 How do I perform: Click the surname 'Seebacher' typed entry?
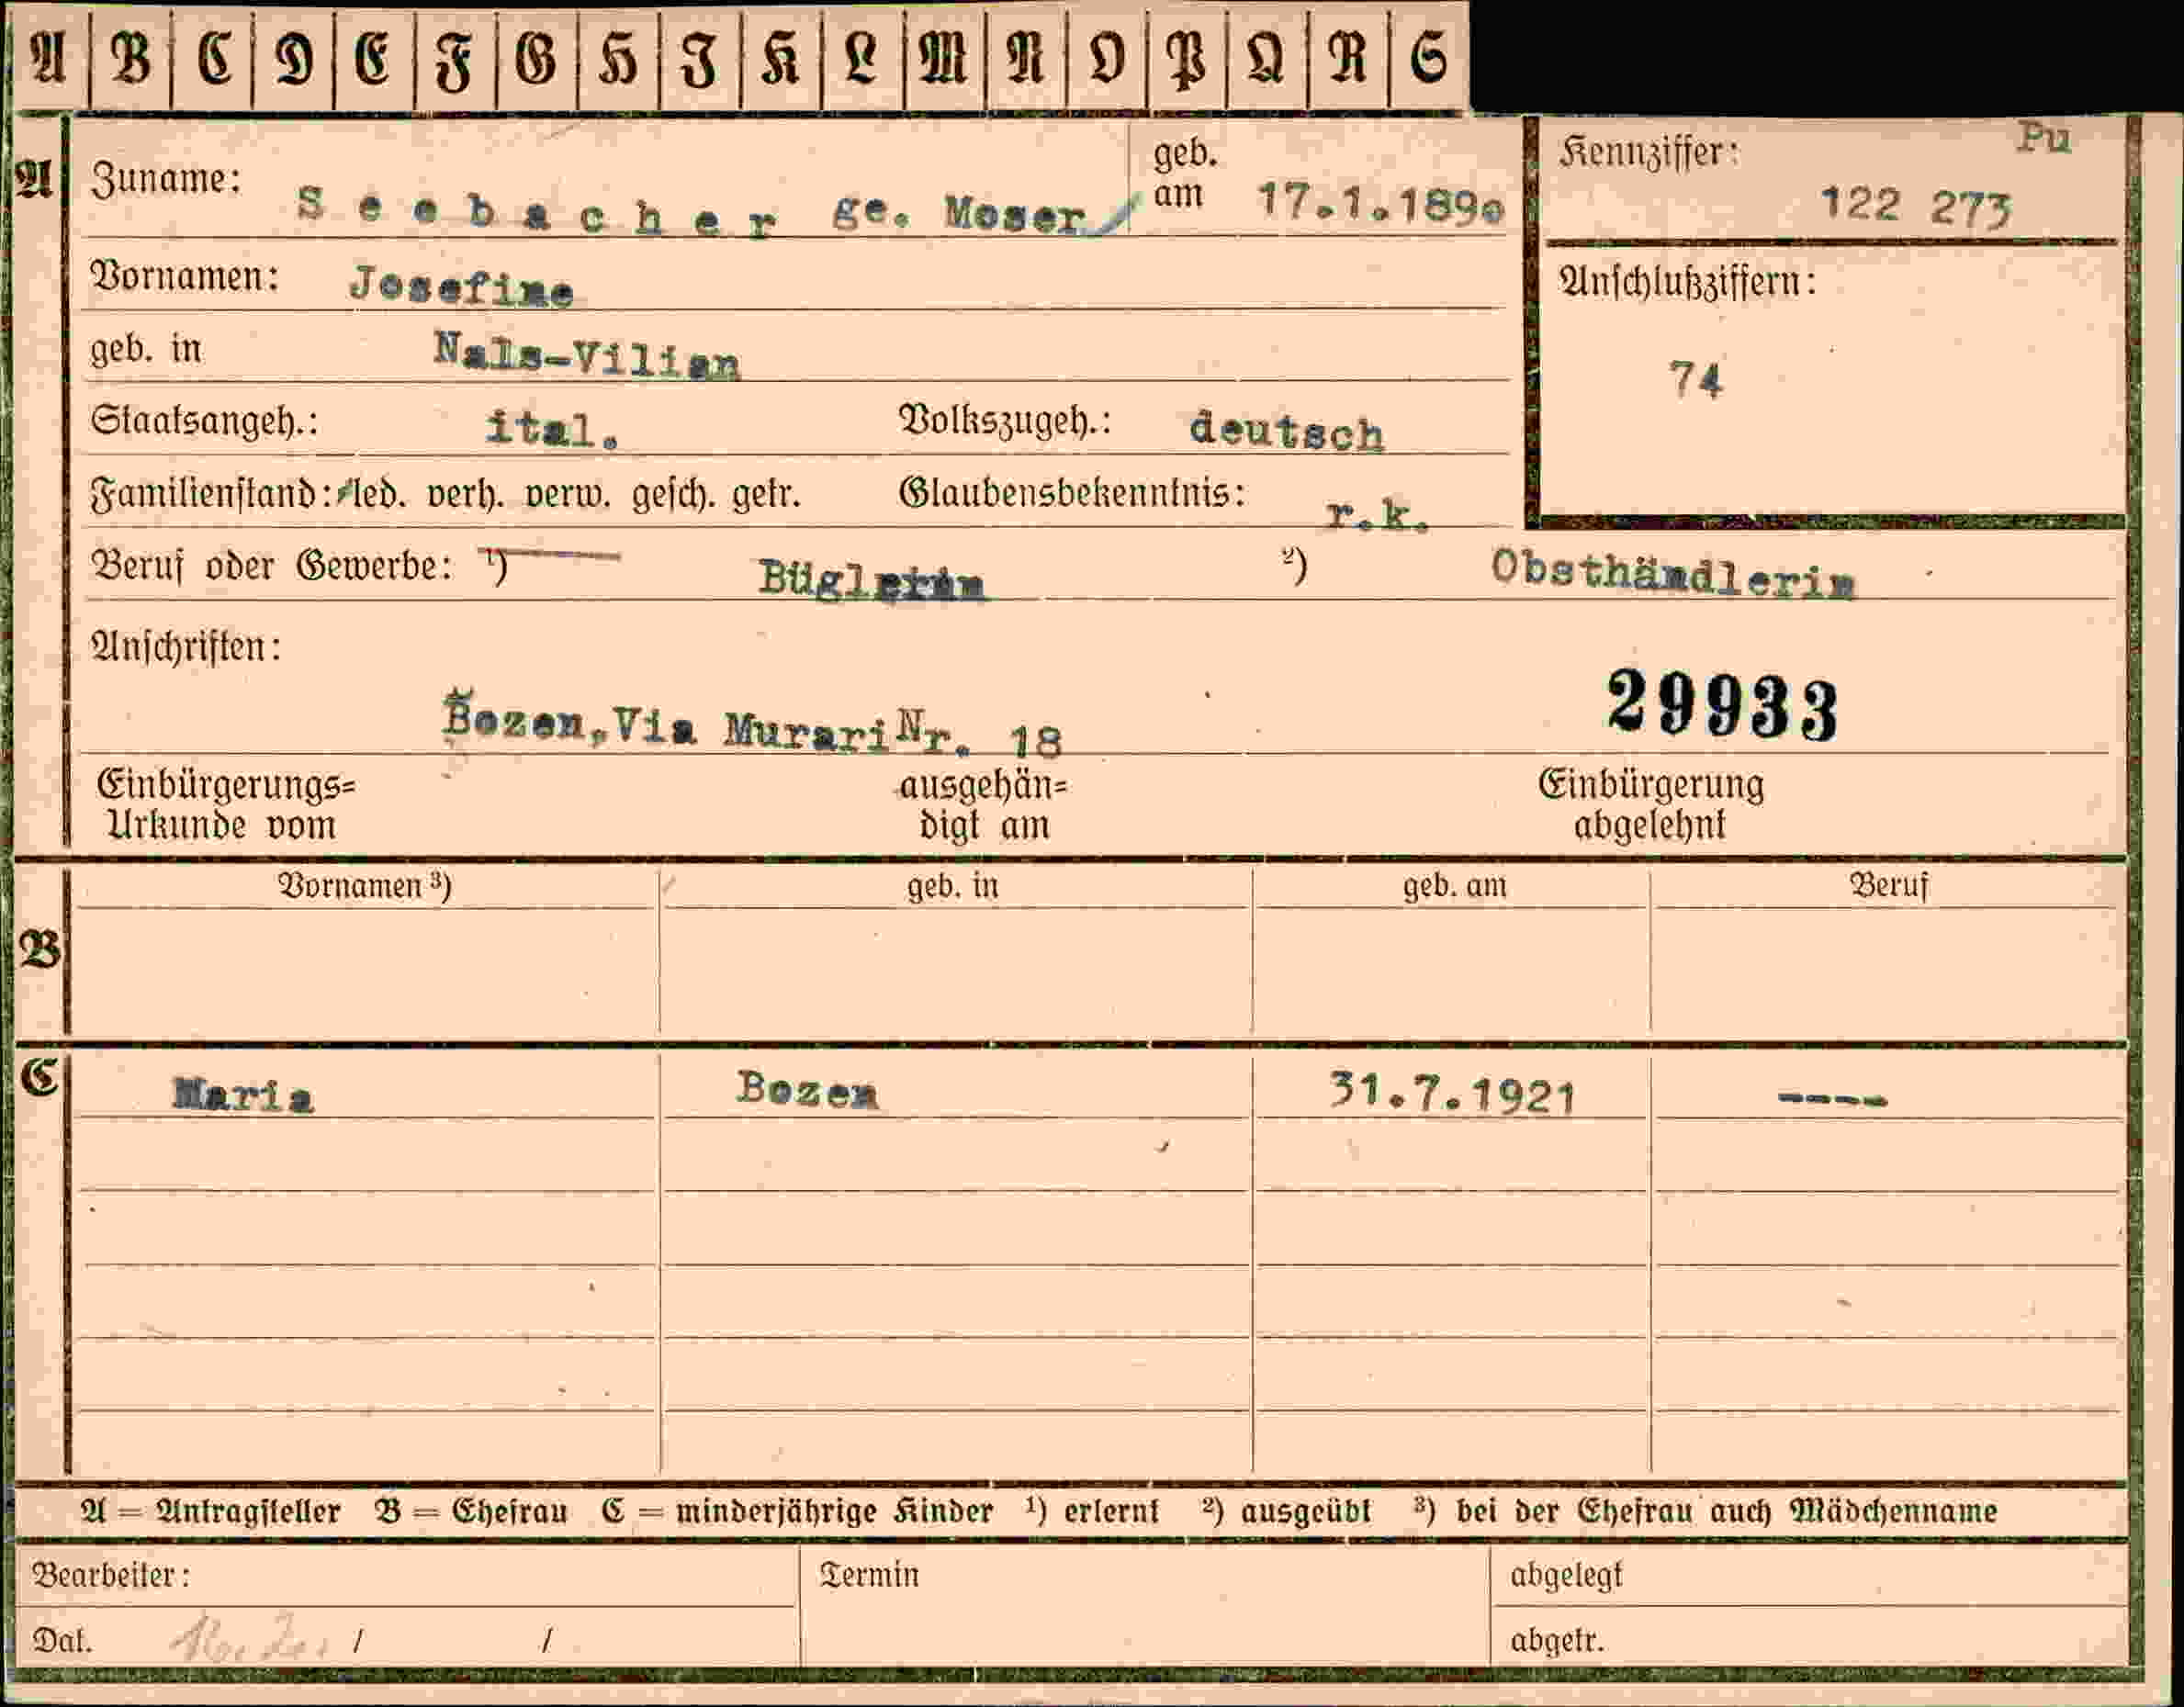coord(536,214)
